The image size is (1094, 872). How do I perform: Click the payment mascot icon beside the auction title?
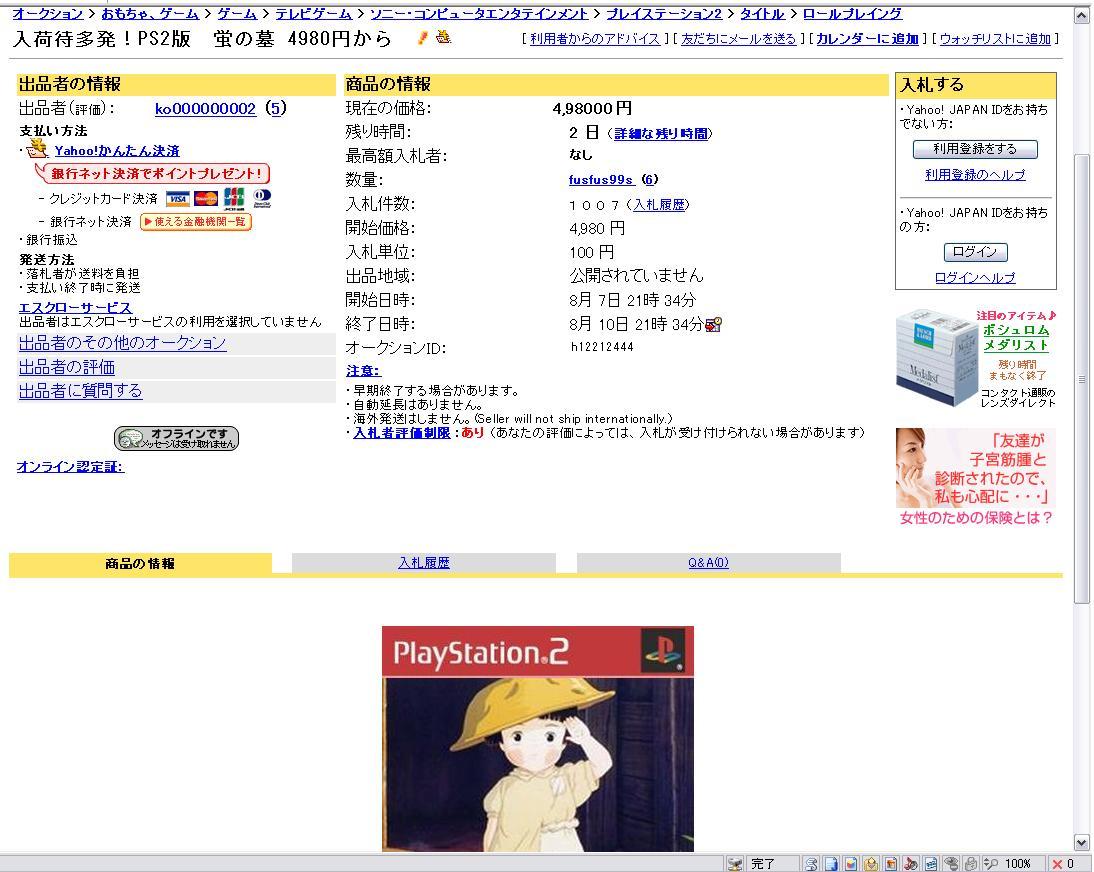(x=443, y=37)
